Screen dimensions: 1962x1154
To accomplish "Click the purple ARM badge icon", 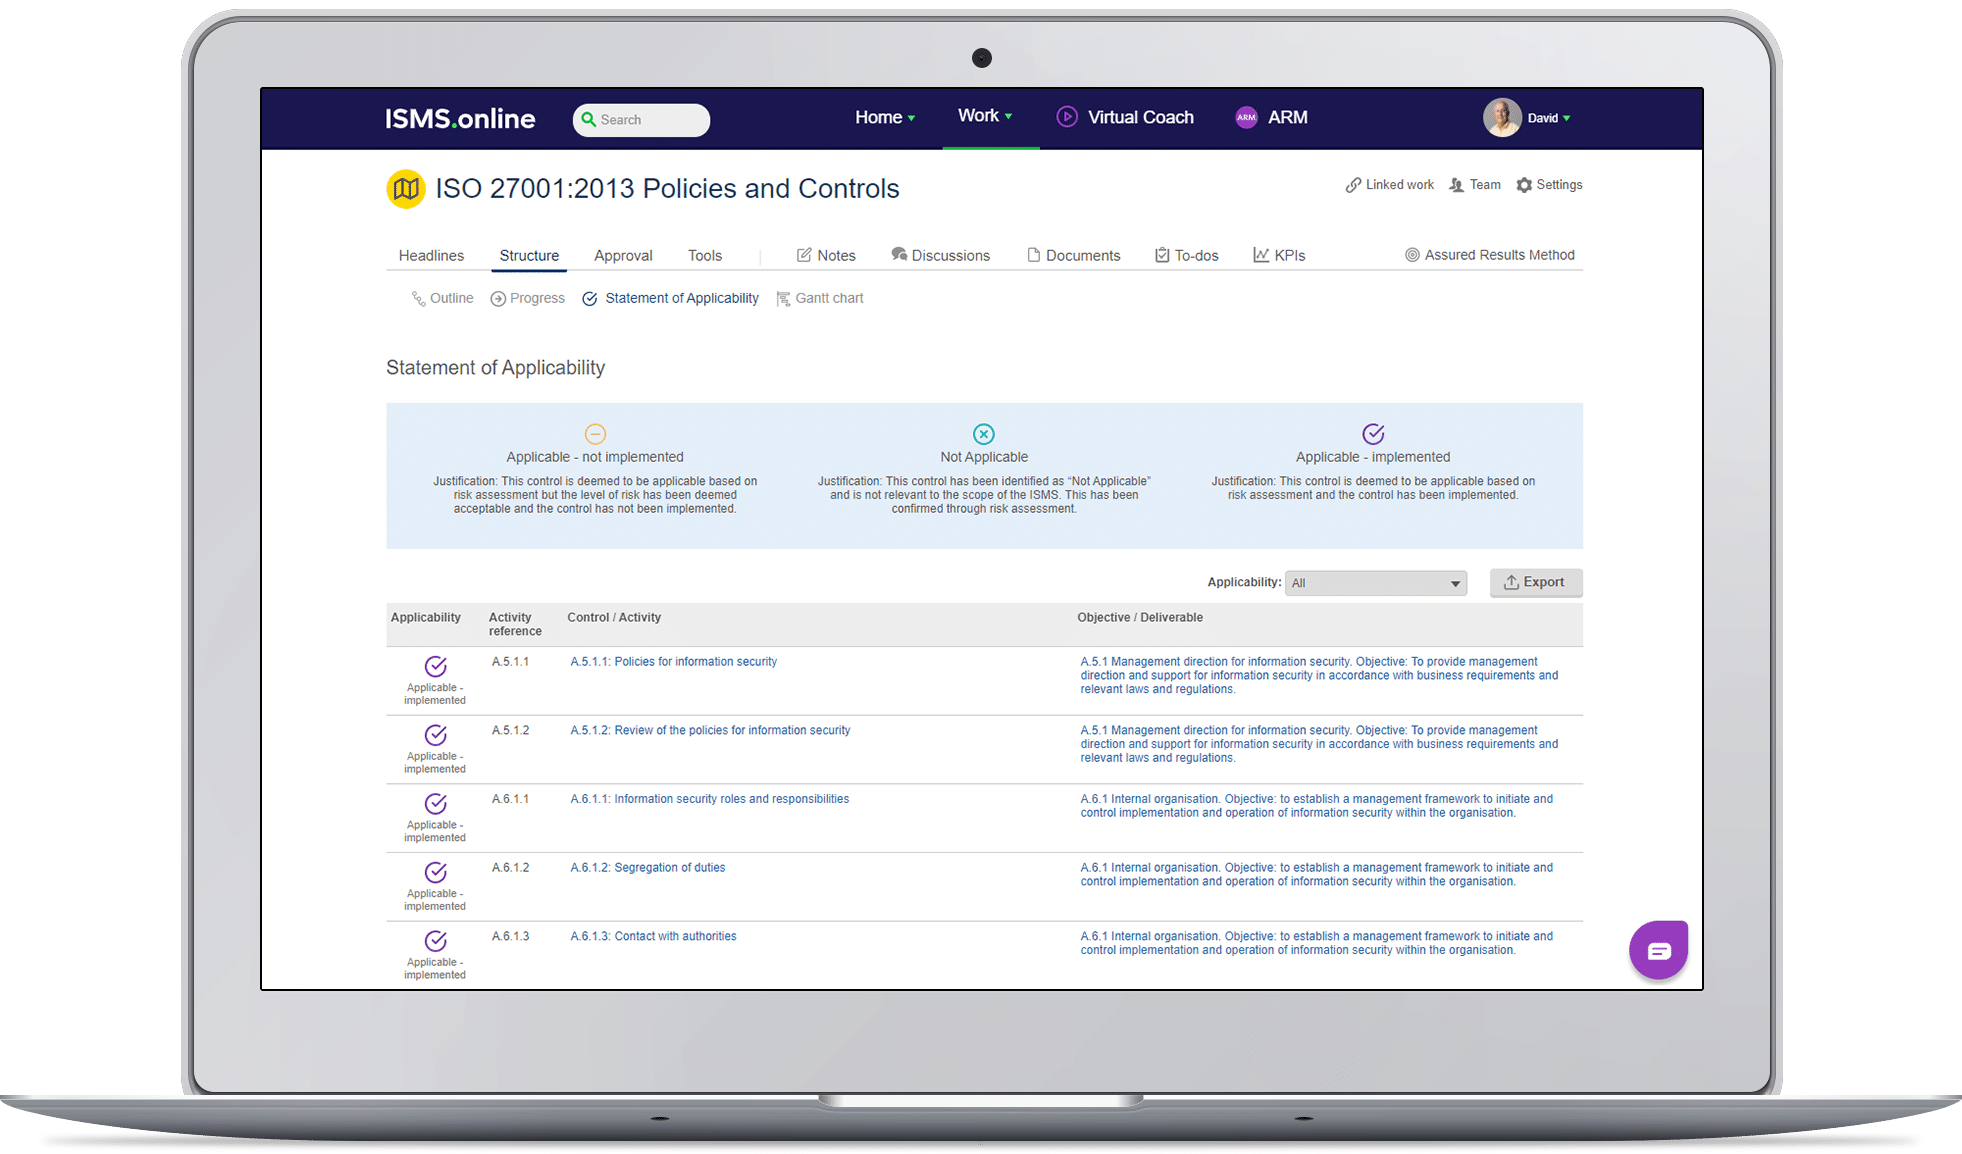I will 1246,117.
